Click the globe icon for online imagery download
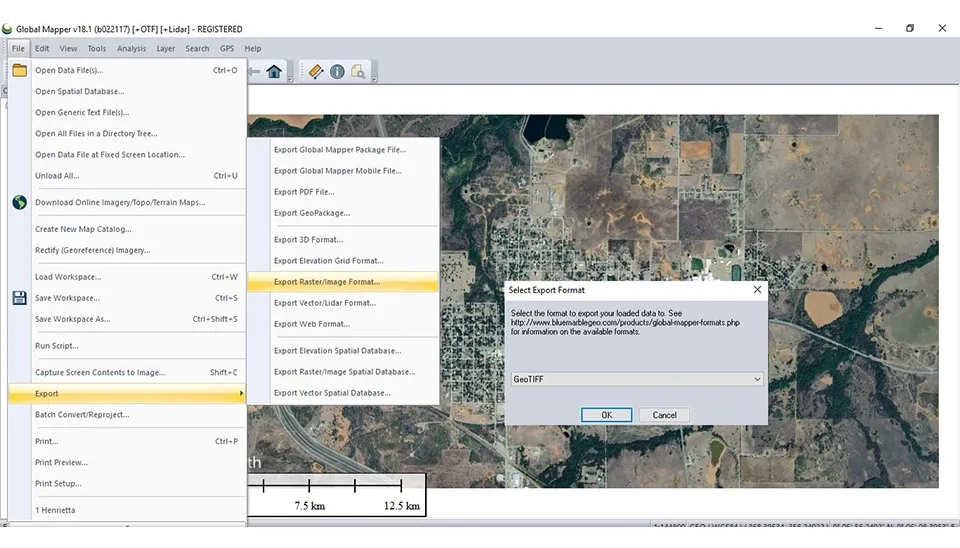 click(x=19, y=202)
